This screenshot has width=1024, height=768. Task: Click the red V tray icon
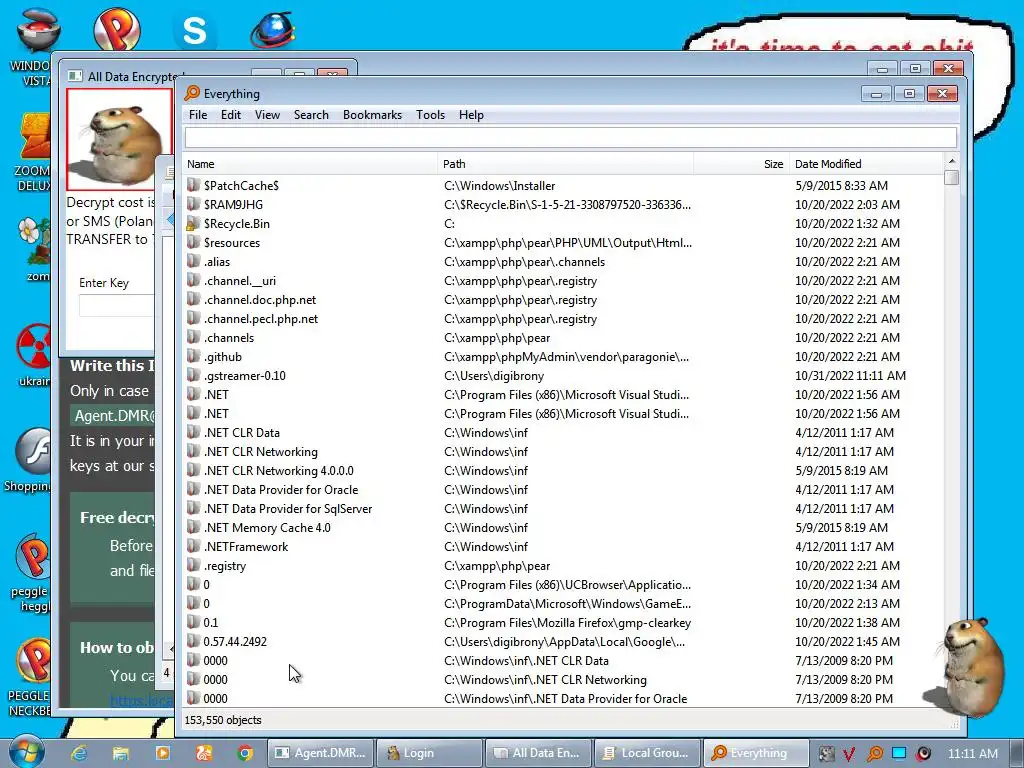(x=849, y=754)
